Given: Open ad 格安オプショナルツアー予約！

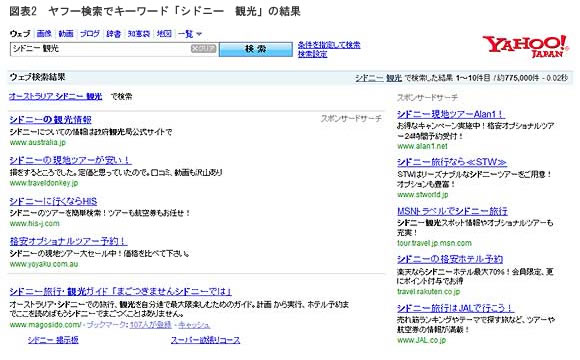Looking at the screenshot, I should [x=68, y=241].
